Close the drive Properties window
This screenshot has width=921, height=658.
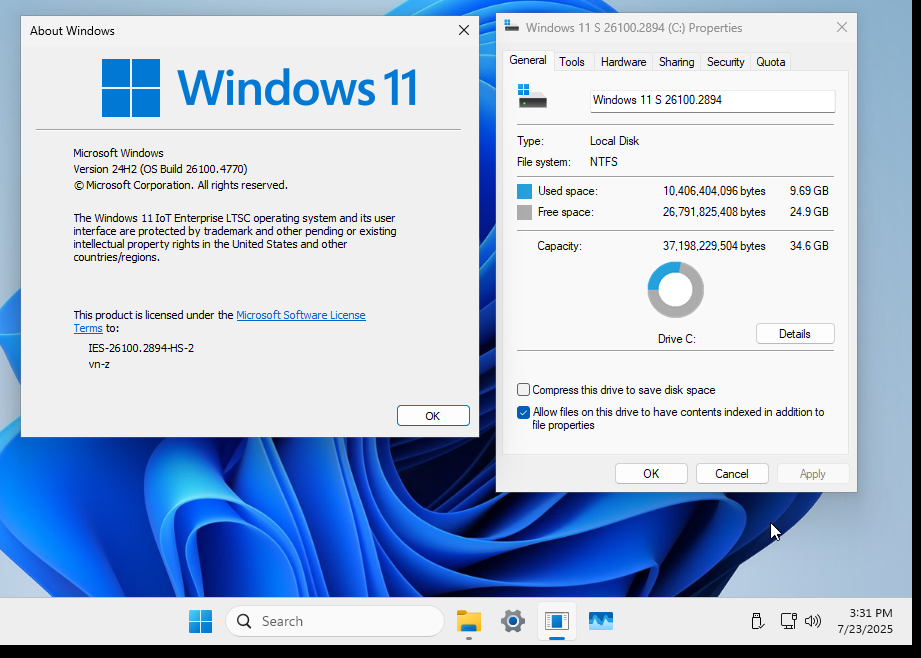[x=842, y=28]
